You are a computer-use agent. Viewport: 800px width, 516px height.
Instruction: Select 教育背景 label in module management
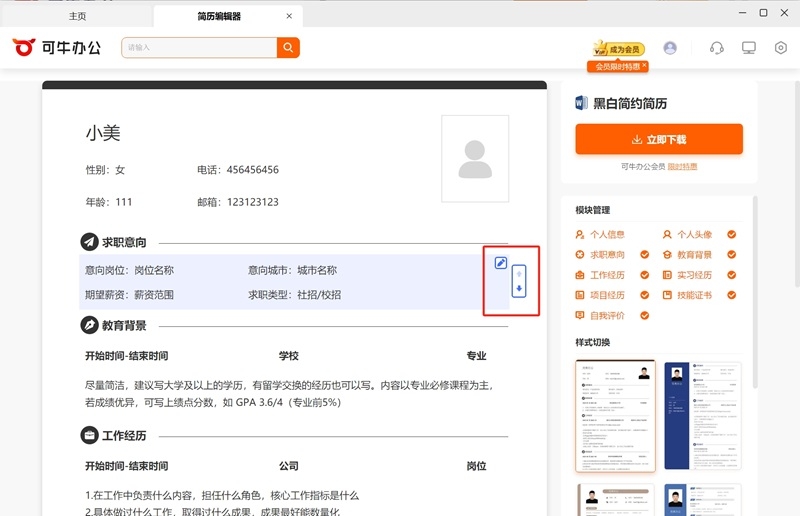(x=694, y=255)
